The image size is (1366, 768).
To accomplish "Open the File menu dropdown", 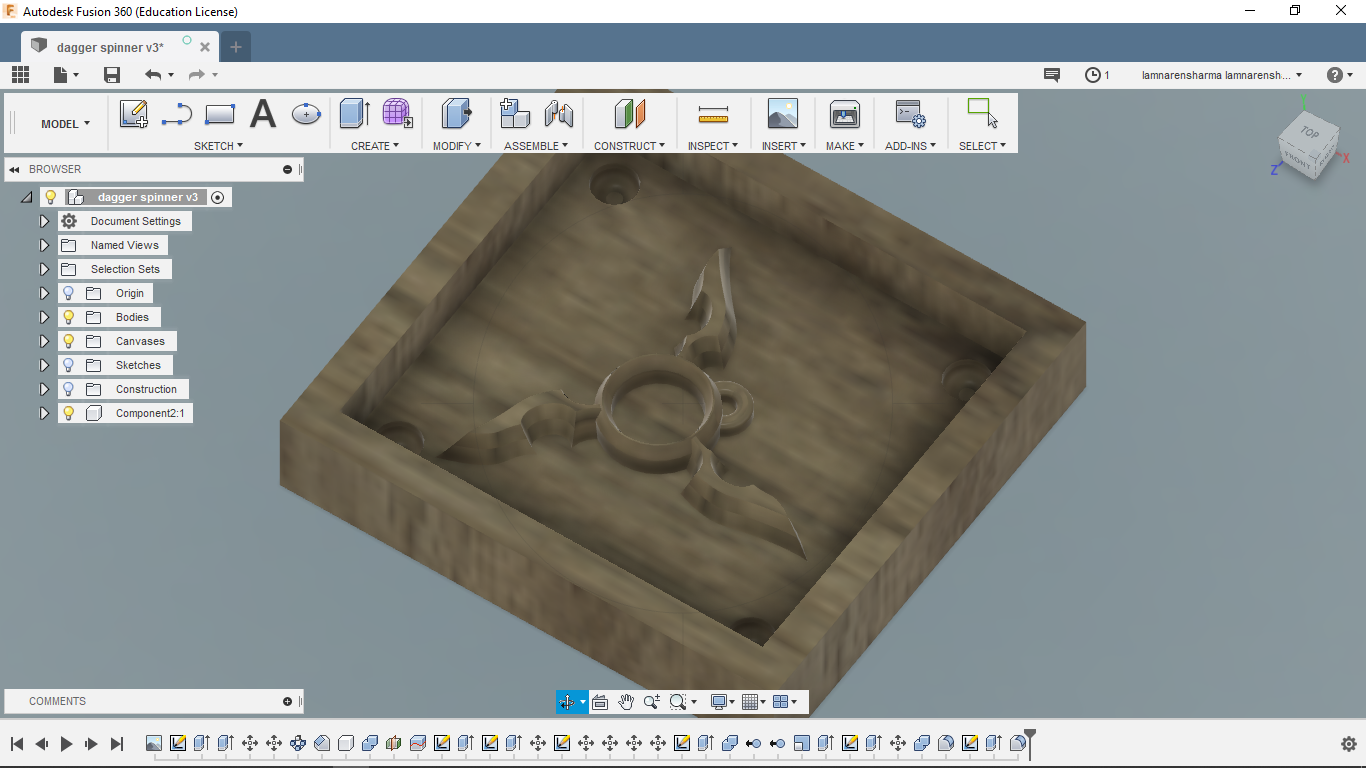I will pyautogui.click(x=66, y=75).
